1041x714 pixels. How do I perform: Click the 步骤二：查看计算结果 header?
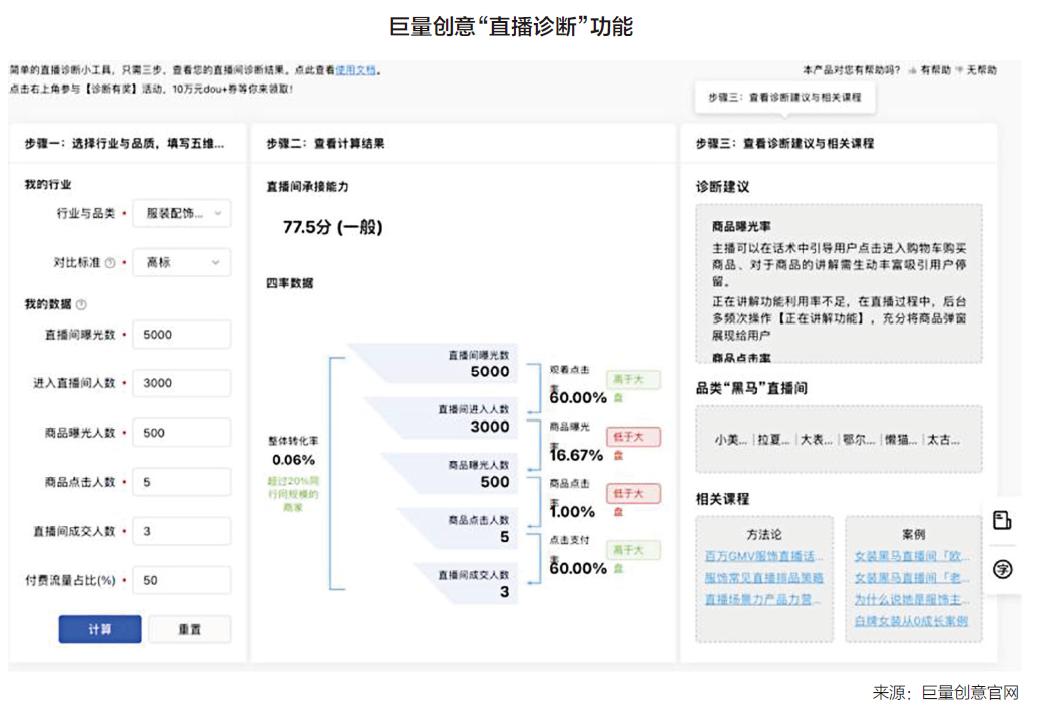pos(325,143)
